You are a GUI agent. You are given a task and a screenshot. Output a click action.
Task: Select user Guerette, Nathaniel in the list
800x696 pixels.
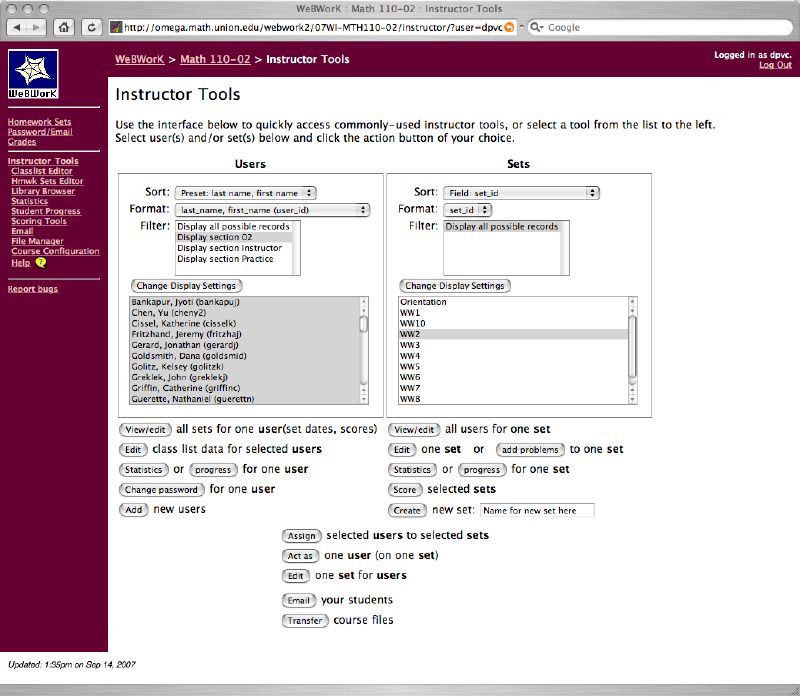click(245, 399)
